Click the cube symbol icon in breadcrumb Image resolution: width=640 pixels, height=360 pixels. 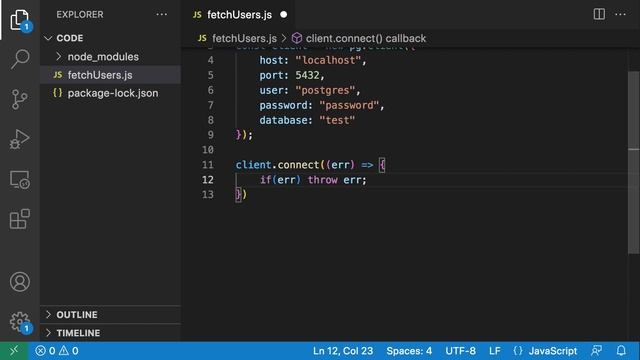297,38
